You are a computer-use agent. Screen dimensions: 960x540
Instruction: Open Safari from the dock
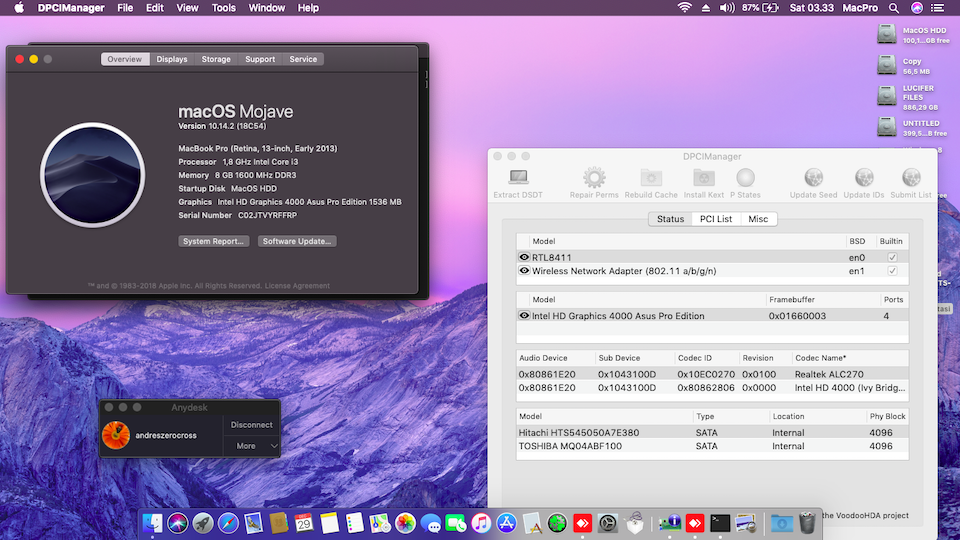[x=228, y=523]
